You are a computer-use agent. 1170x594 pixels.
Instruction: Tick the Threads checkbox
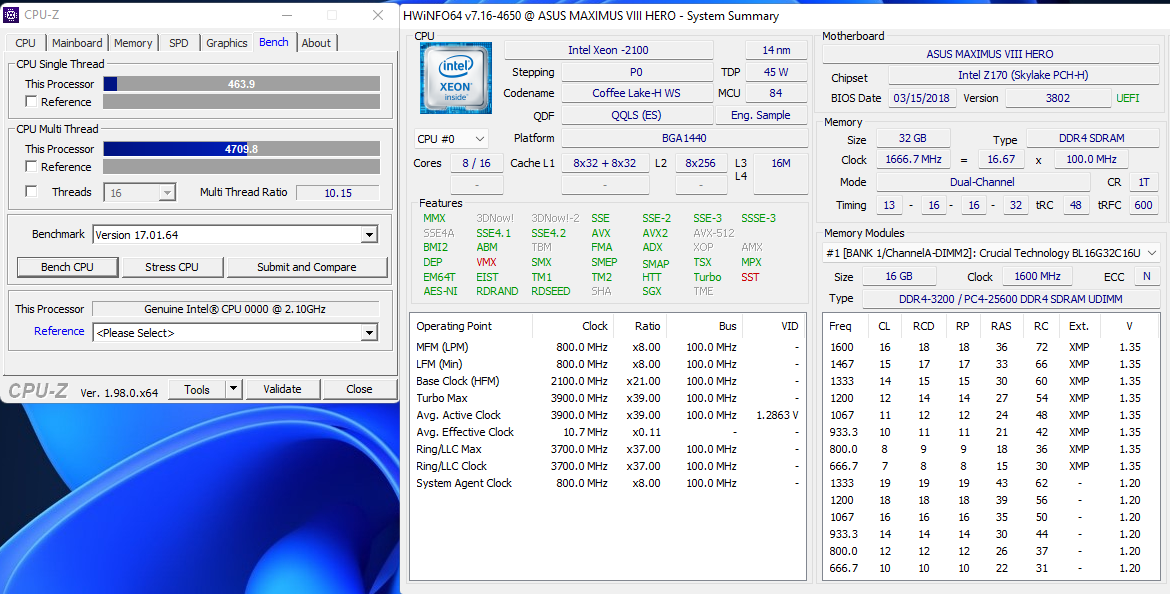click(x=31, y=192)
